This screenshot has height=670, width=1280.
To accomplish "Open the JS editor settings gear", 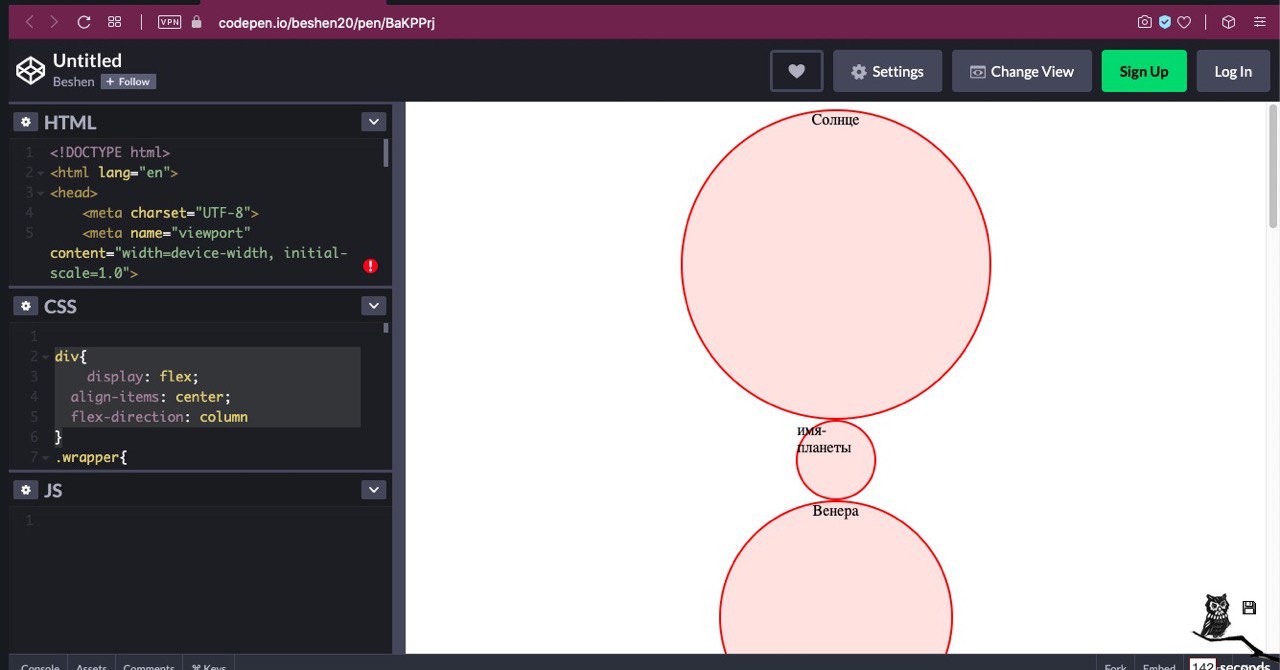I will coord(25,490).
